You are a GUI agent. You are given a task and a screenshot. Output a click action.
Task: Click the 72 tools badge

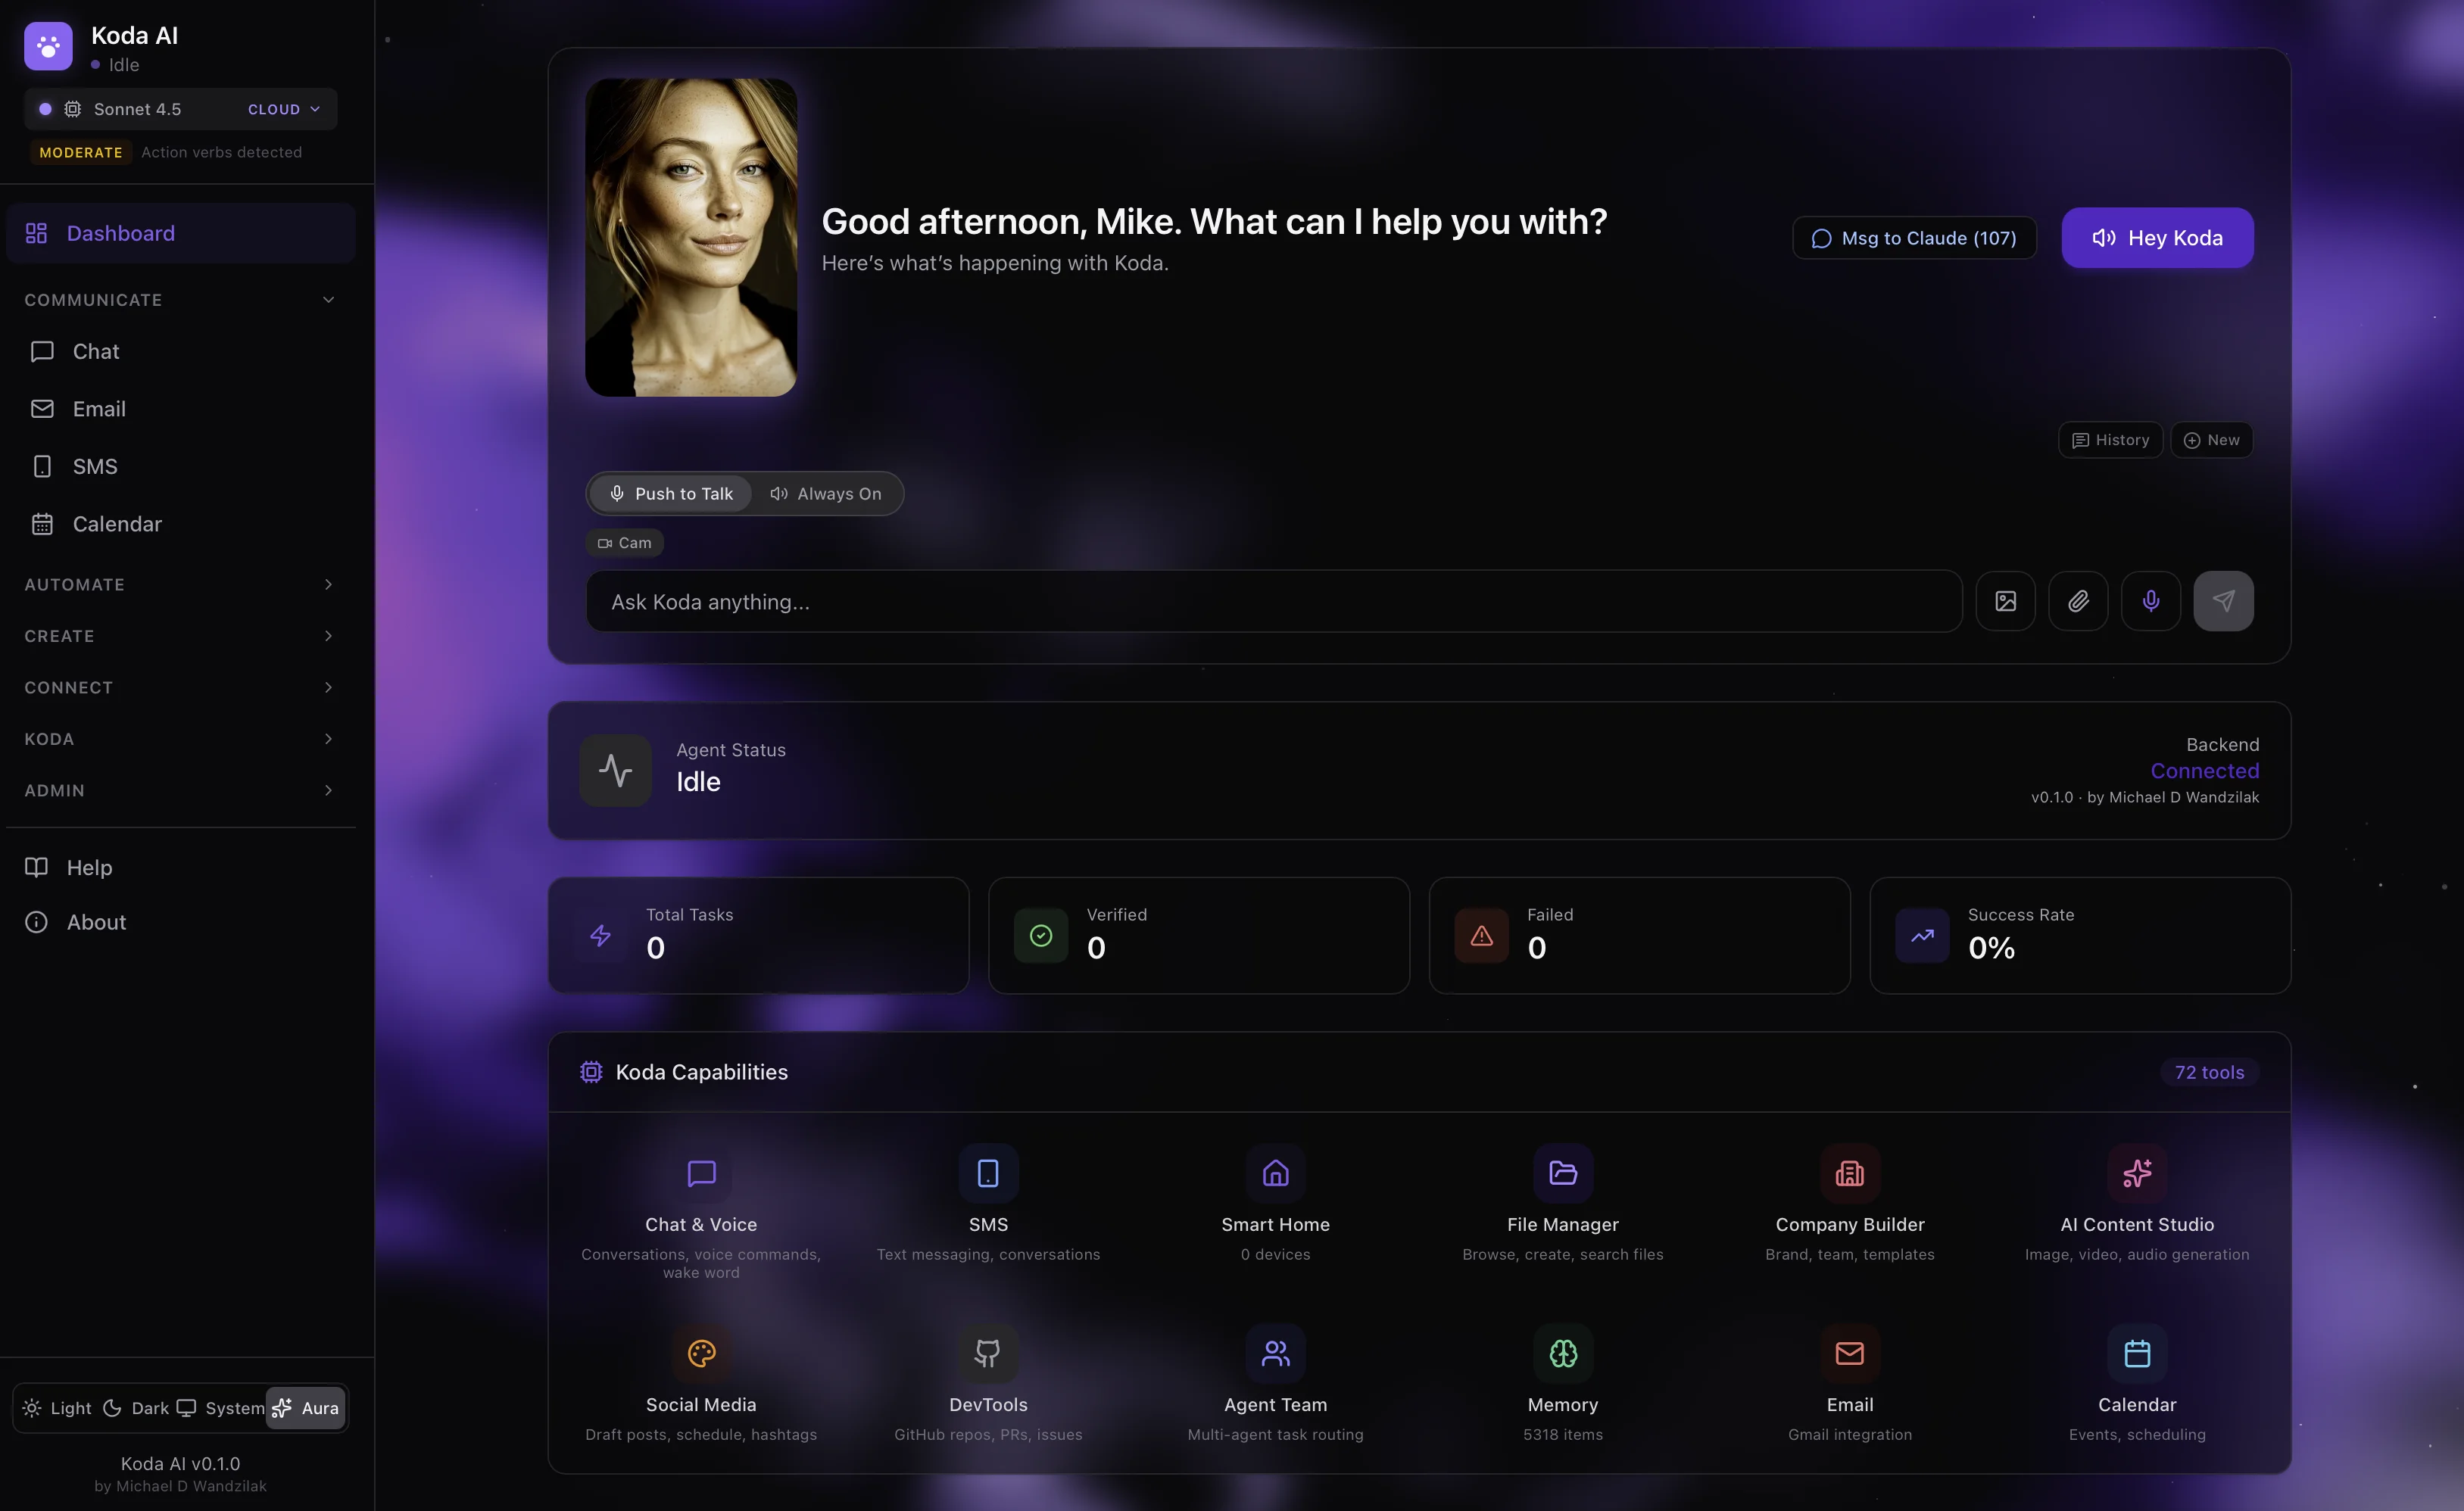tap(2209, 1072)
